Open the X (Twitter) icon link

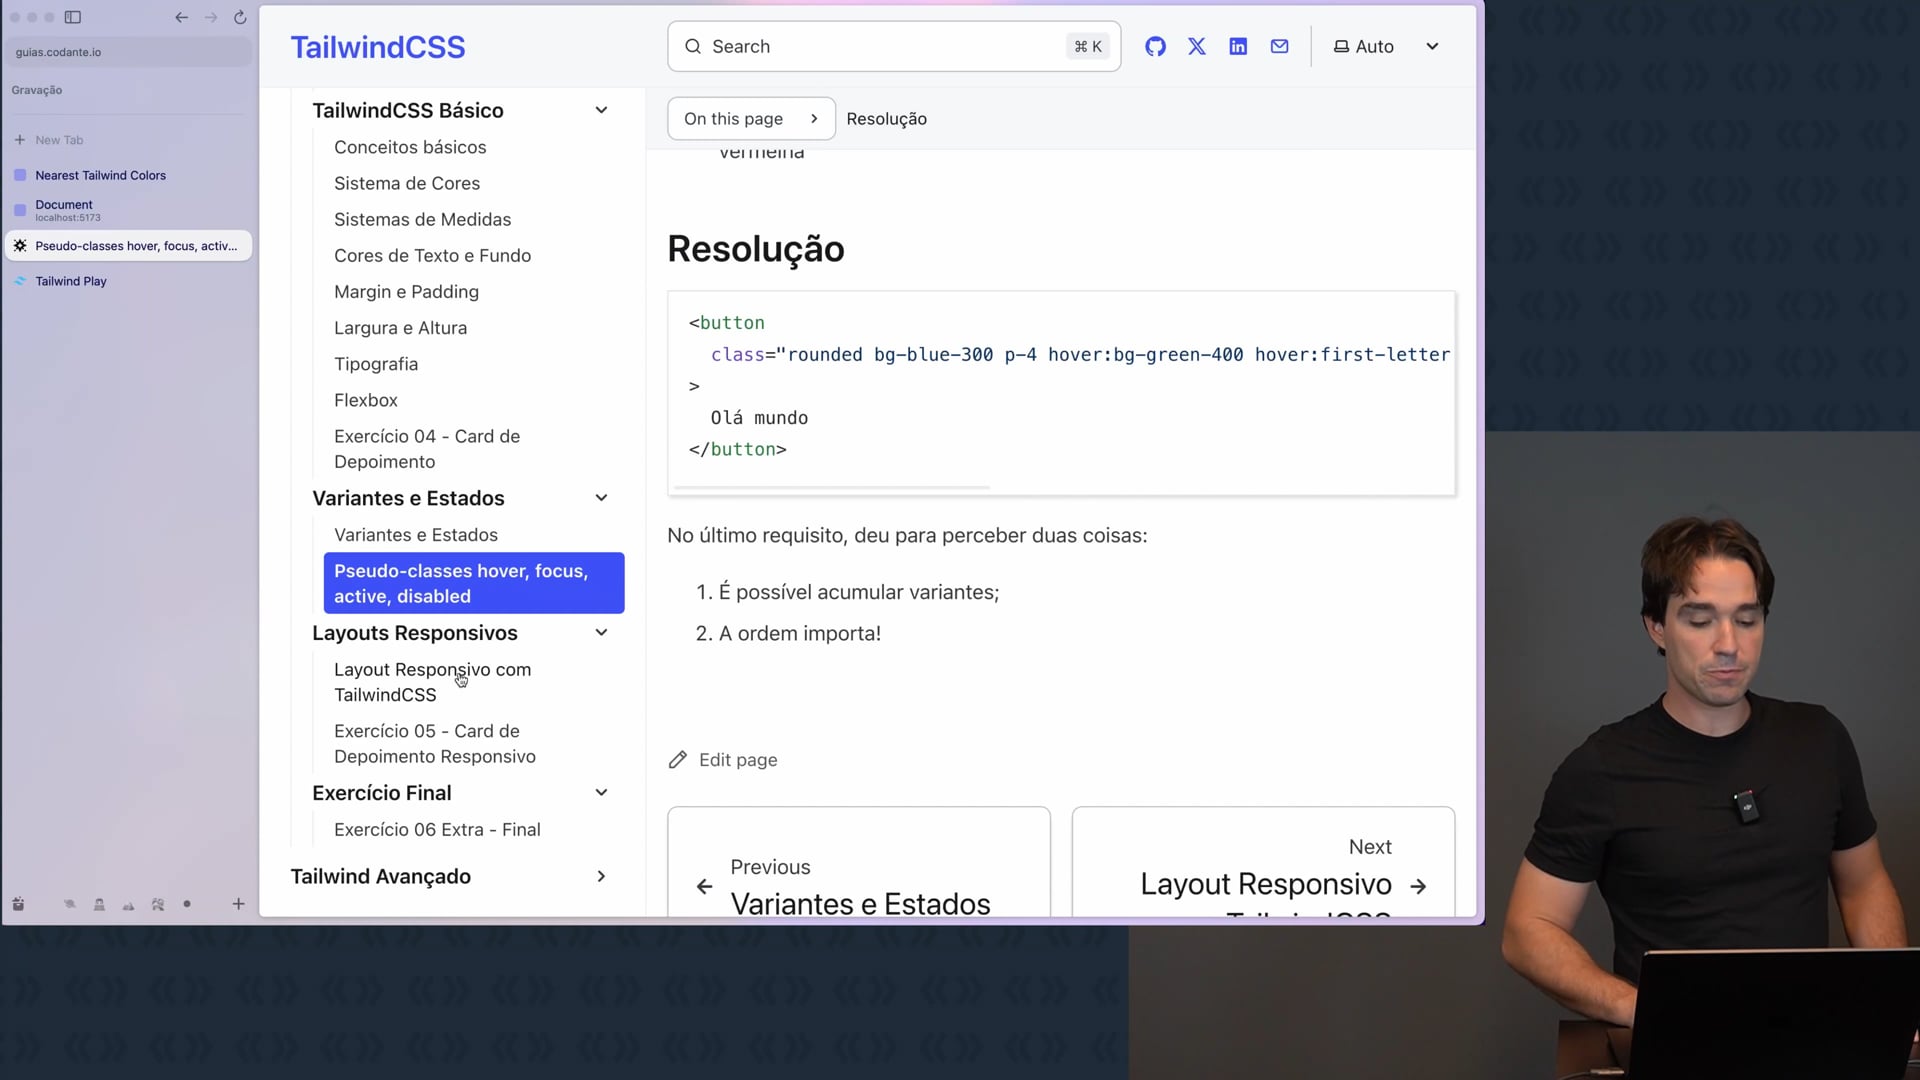1196,47
